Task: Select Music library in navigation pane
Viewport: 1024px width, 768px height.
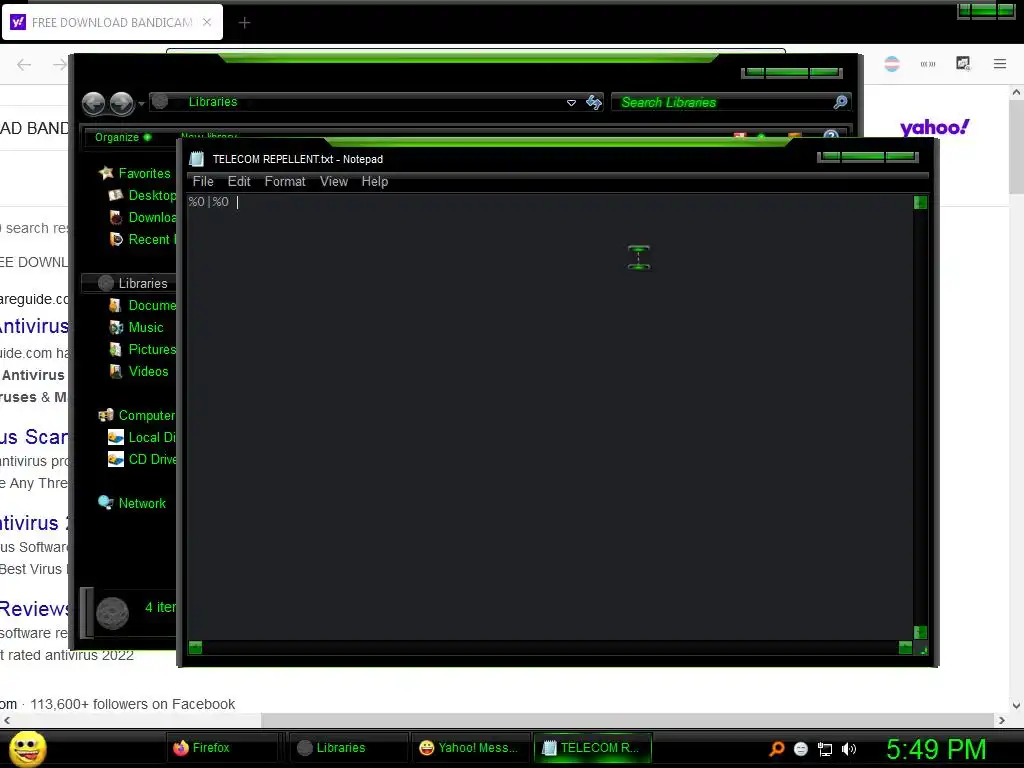Action: click(x=146, y=327)
